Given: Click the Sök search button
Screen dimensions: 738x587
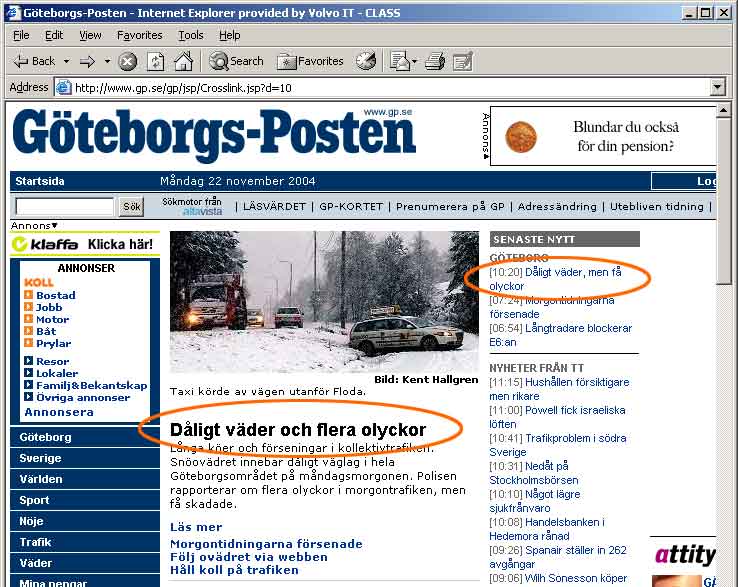Looking at the screenshot, I should tap(131, 206).
